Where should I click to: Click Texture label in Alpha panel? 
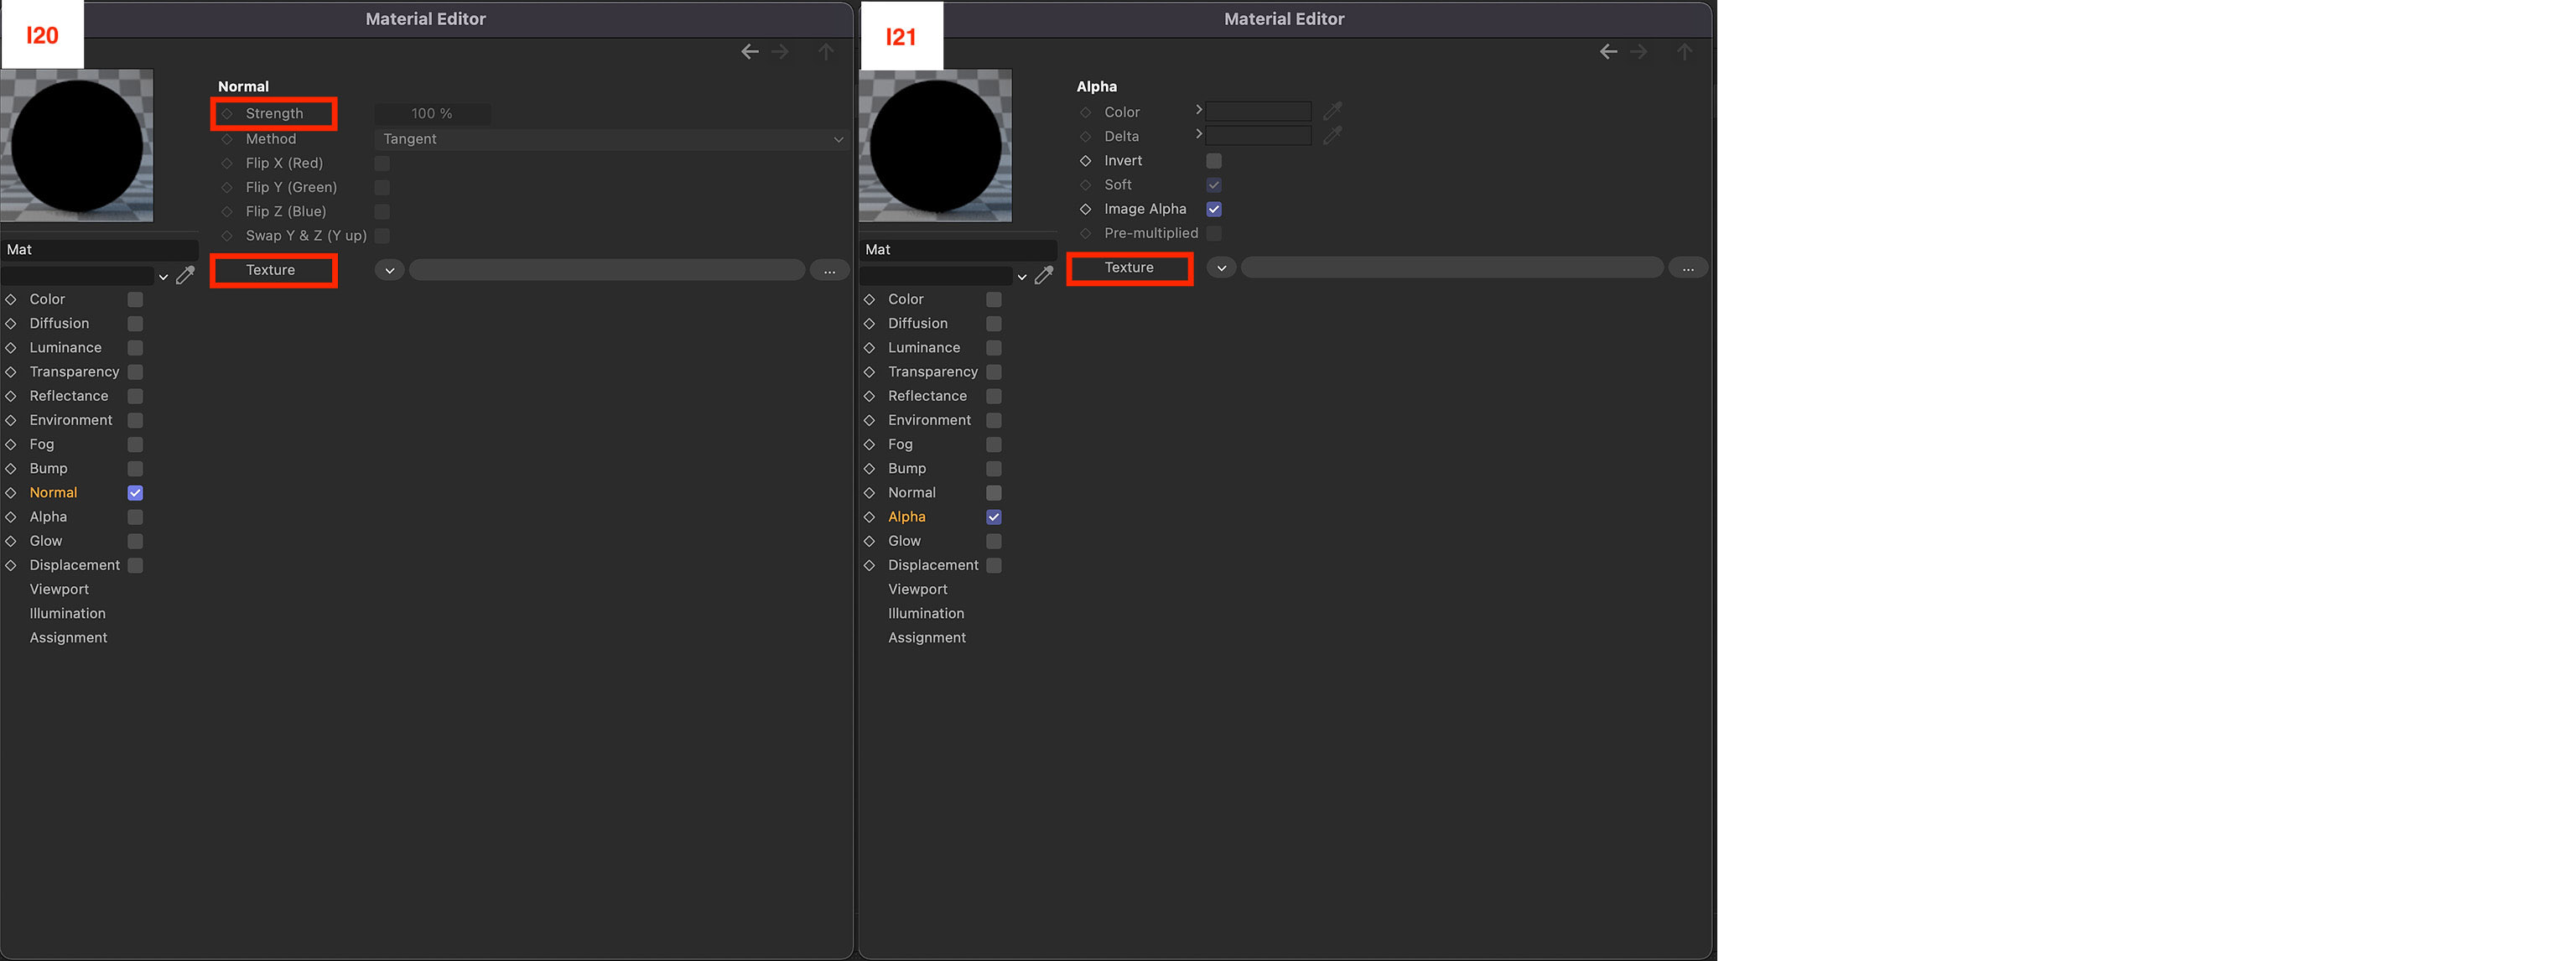pos(1129,268)
